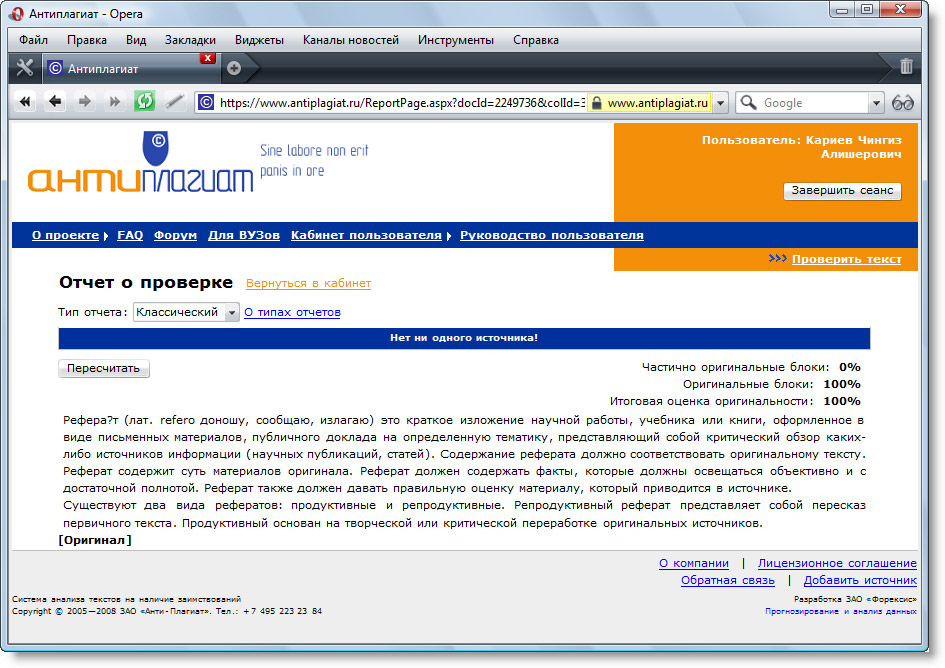Click the rewind navigation button
The image size is (945, 668).
pyautogui.click(x=26, y=102)
